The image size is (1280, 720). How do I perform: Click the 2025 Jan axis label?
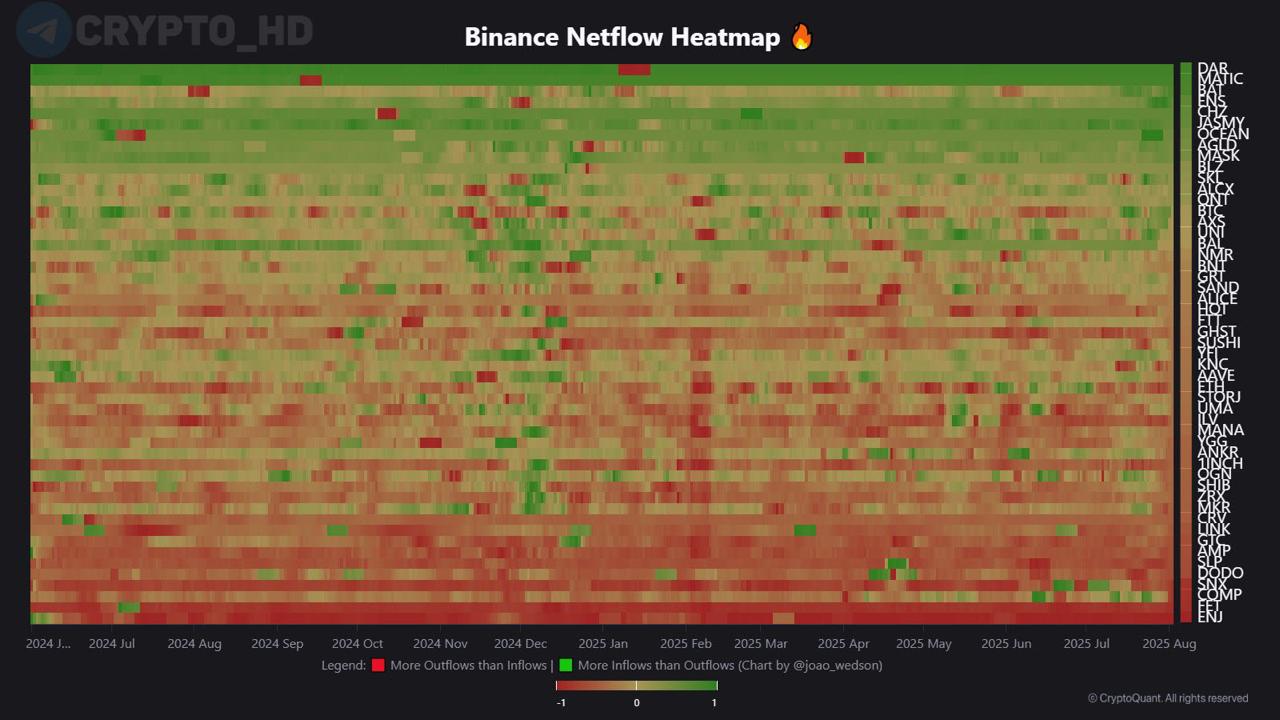pyautogui.click(x=603, y=644)
